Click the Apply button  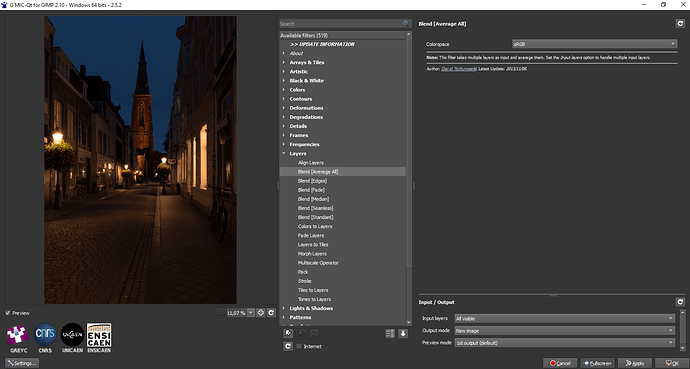coord(635,363)
